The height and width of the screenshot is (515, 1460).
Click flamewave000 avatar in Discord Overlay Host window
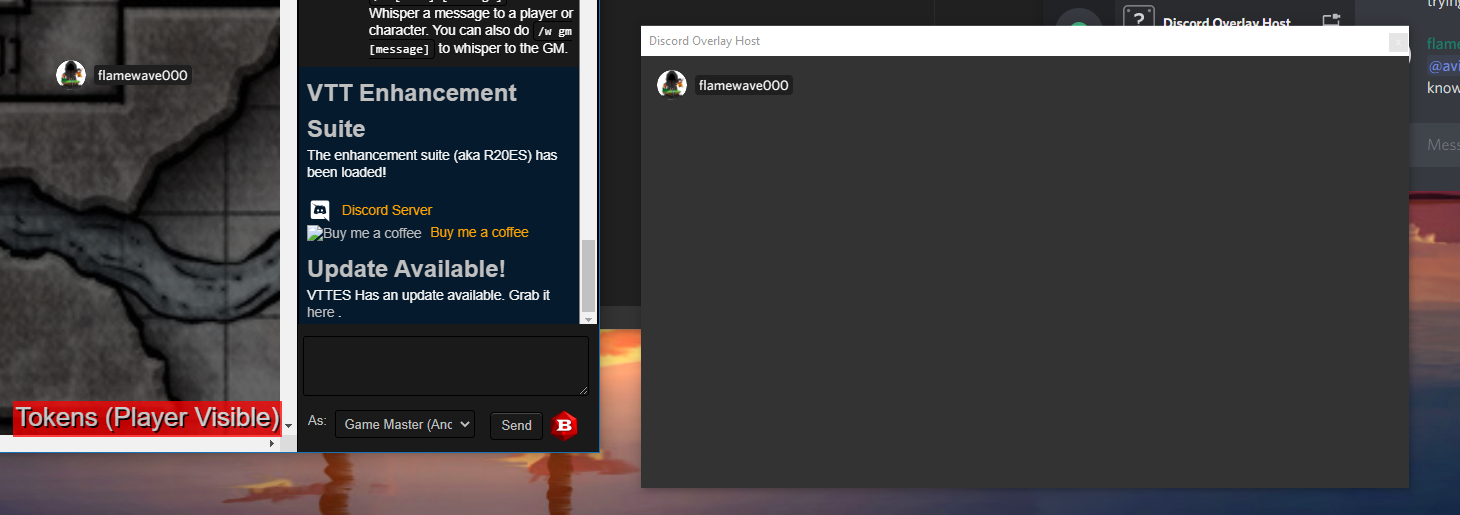tap(672, 85)
